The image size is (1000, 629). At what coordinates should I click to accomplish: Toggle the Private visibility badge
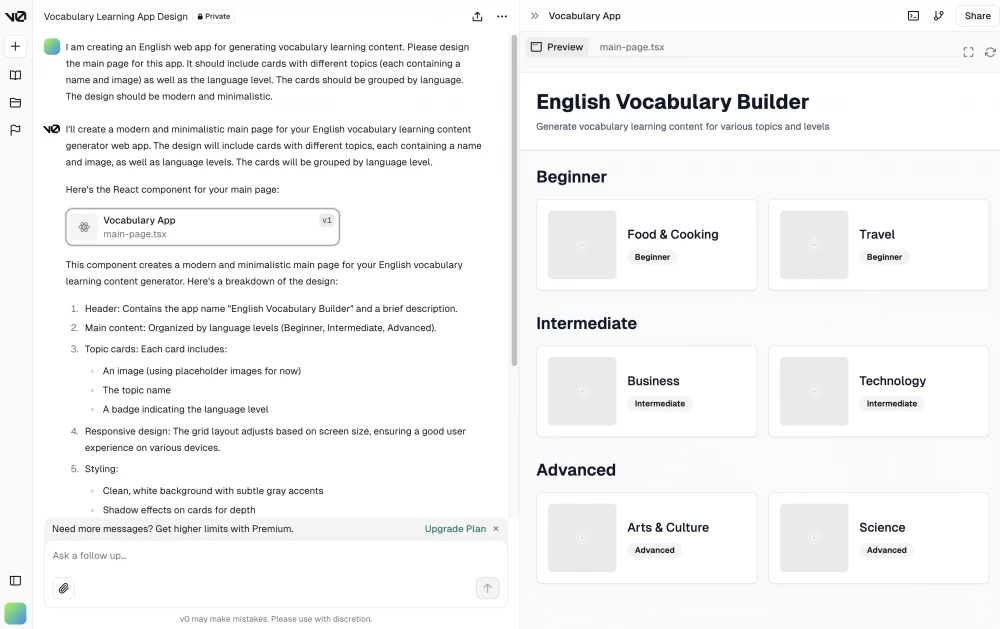(213, 16)
